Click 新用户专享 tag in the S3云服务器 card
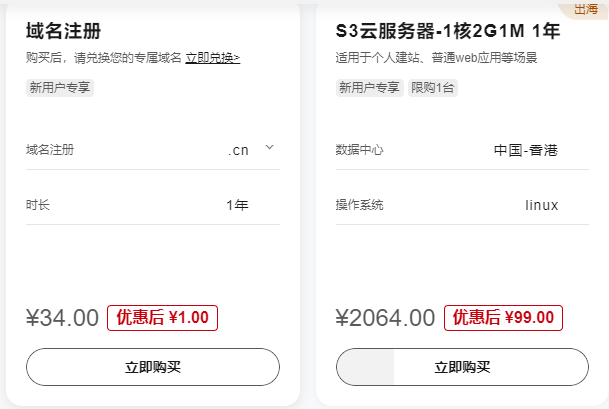Screen dimensions: 609x409 click(x=369, y=87)
